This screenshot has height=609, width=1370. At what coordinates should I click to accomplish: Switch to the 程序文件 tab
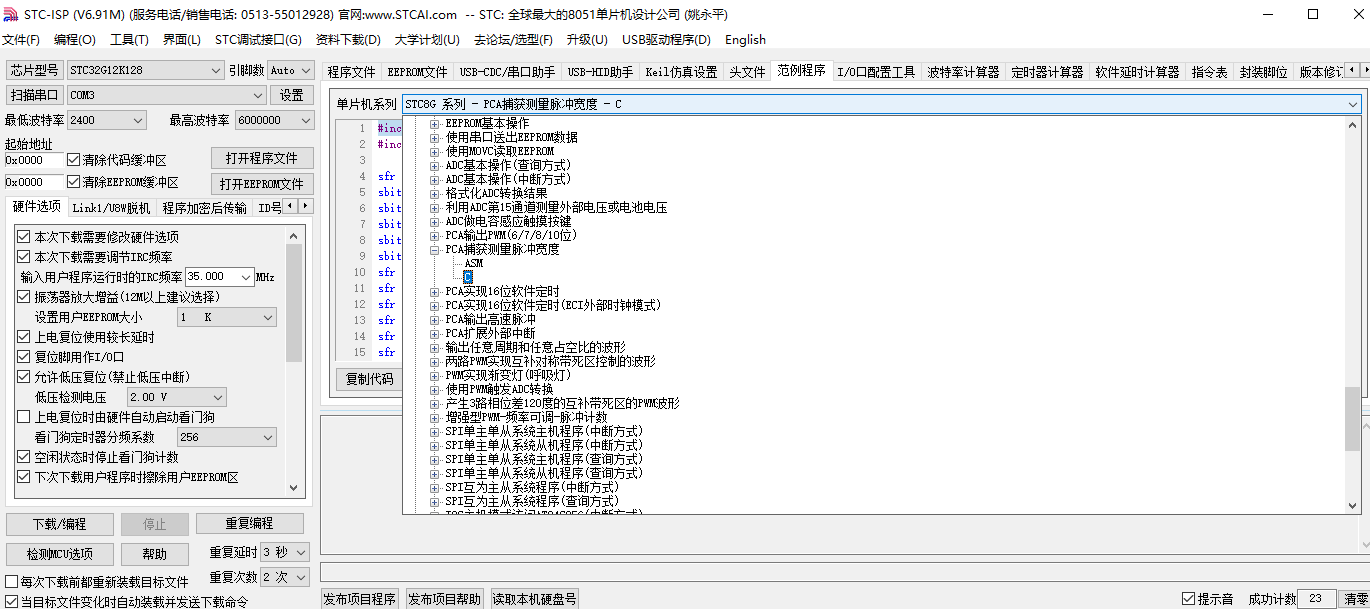click(x=352, y=72)
